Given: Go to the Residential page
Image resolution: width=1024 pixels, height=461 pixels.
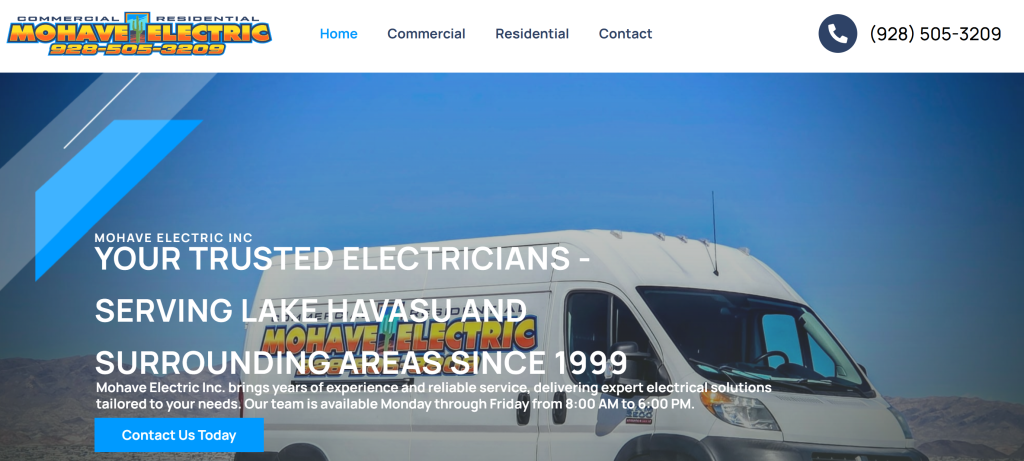Looking at the screenshot, I should tap(532, 33).
